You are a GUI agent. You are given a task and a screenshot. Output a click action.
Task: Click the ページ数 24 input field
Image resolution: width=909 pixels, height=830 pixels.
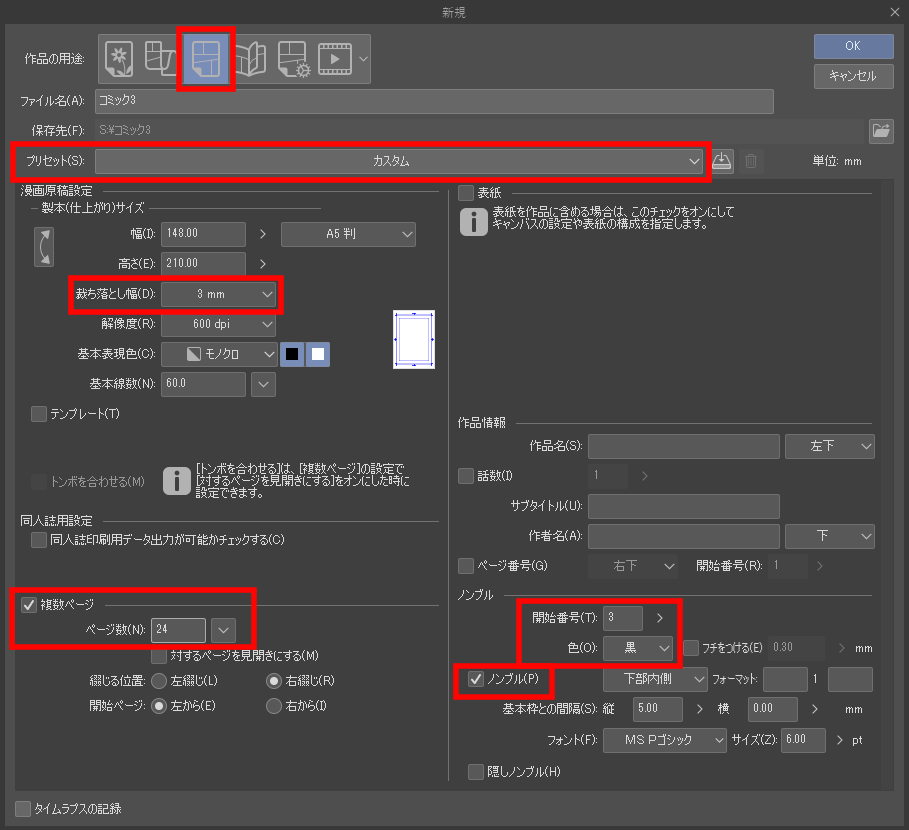pyautogui.click(x=178, y=630)
